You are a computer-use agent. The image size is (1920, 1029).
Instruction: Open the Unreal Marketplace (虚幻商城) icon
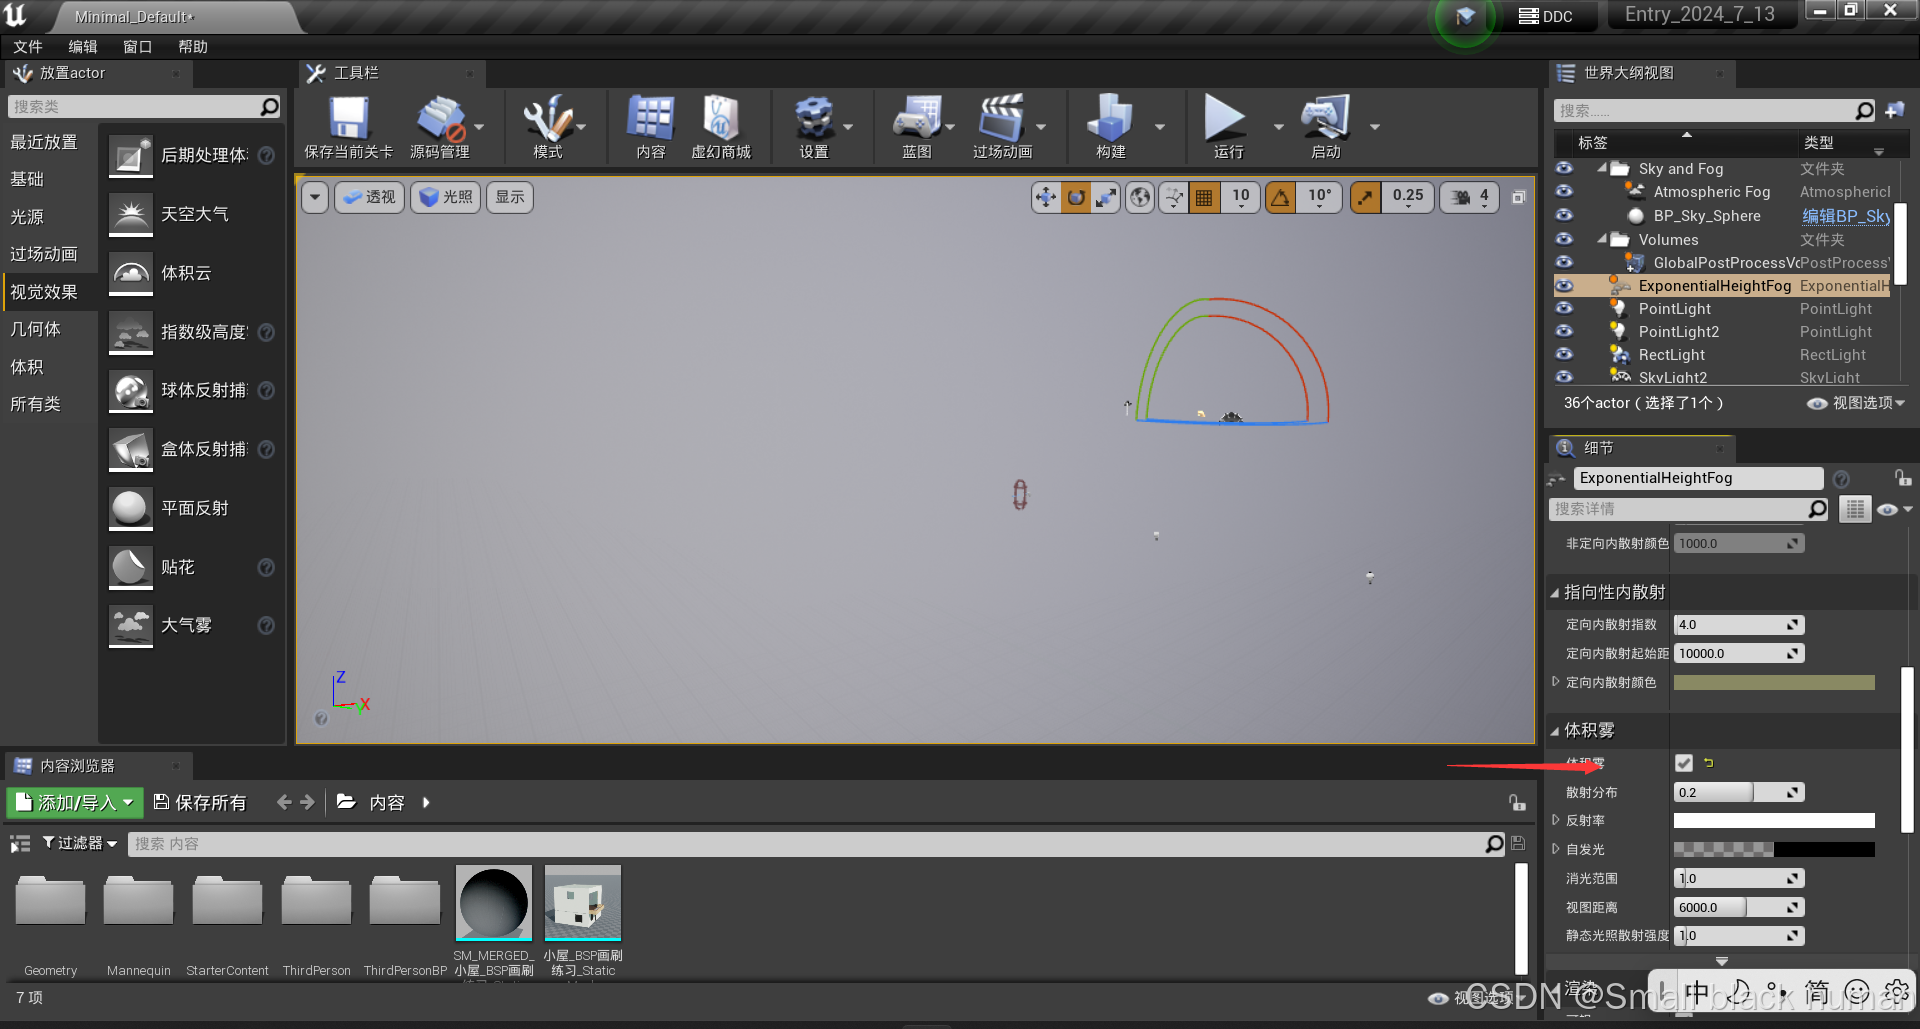(720, 120)
